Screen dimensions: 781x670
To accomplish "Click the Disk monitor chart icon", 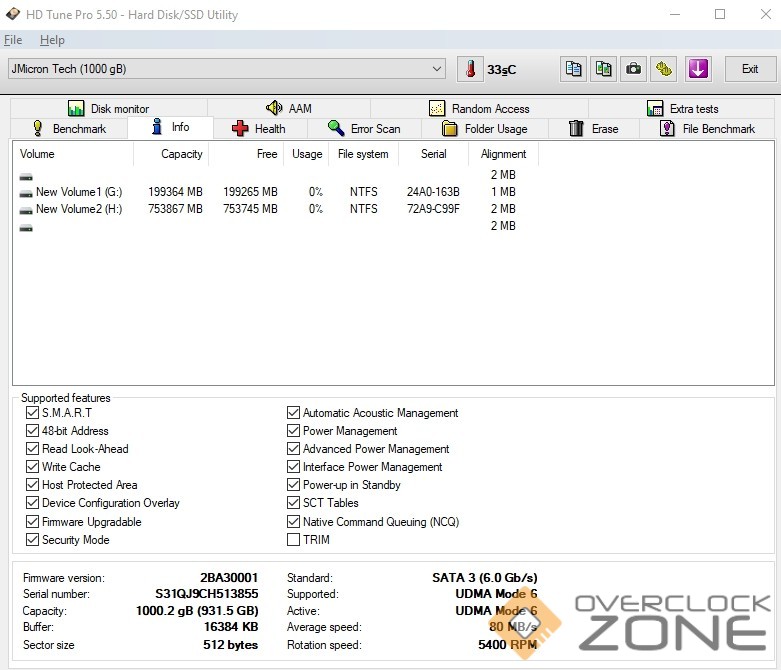I will click(76, 108).
